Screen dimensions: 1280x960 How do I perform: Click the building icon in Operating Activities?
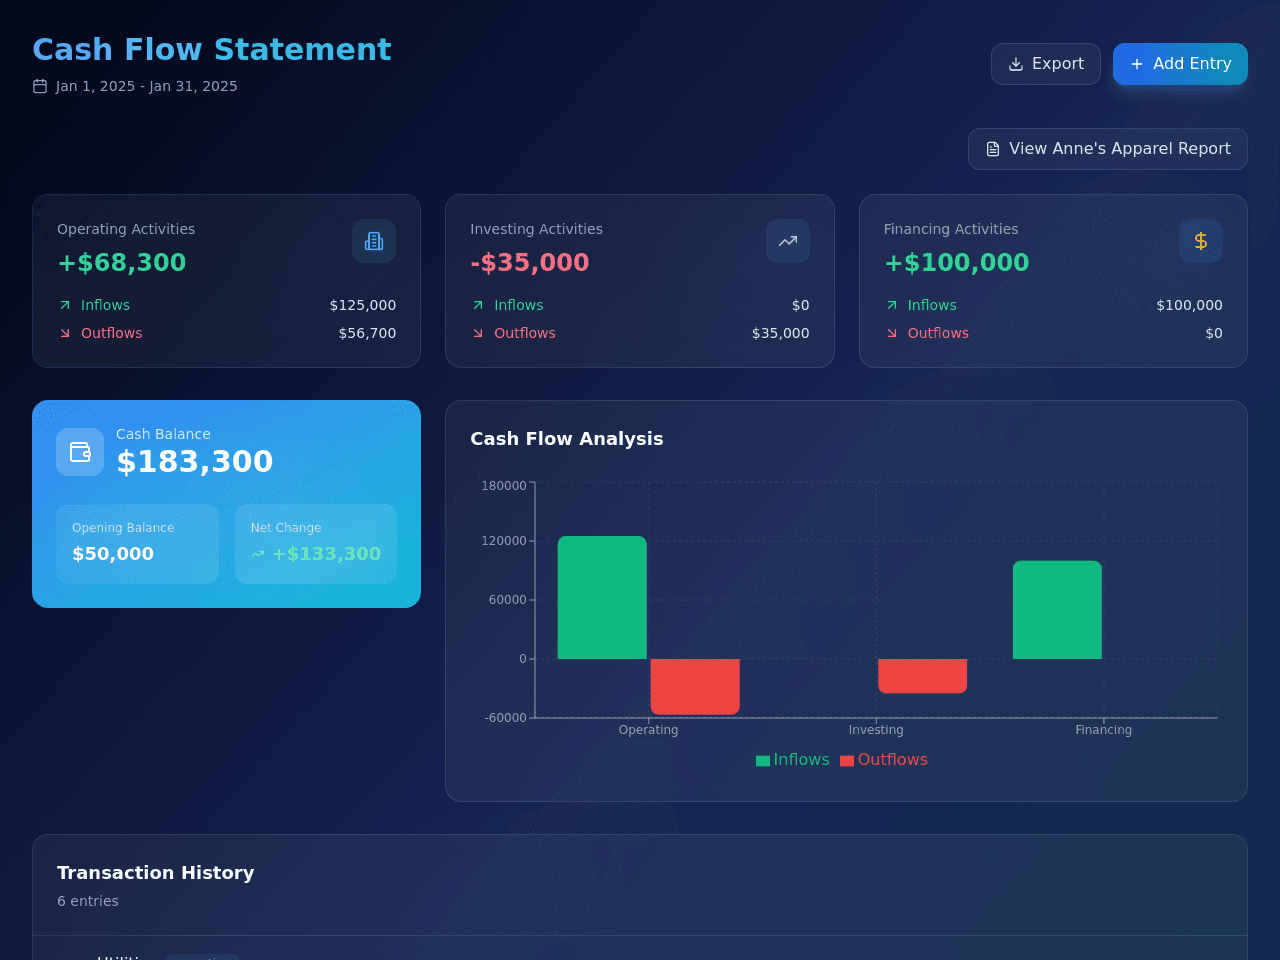click(x=374, y=241)
